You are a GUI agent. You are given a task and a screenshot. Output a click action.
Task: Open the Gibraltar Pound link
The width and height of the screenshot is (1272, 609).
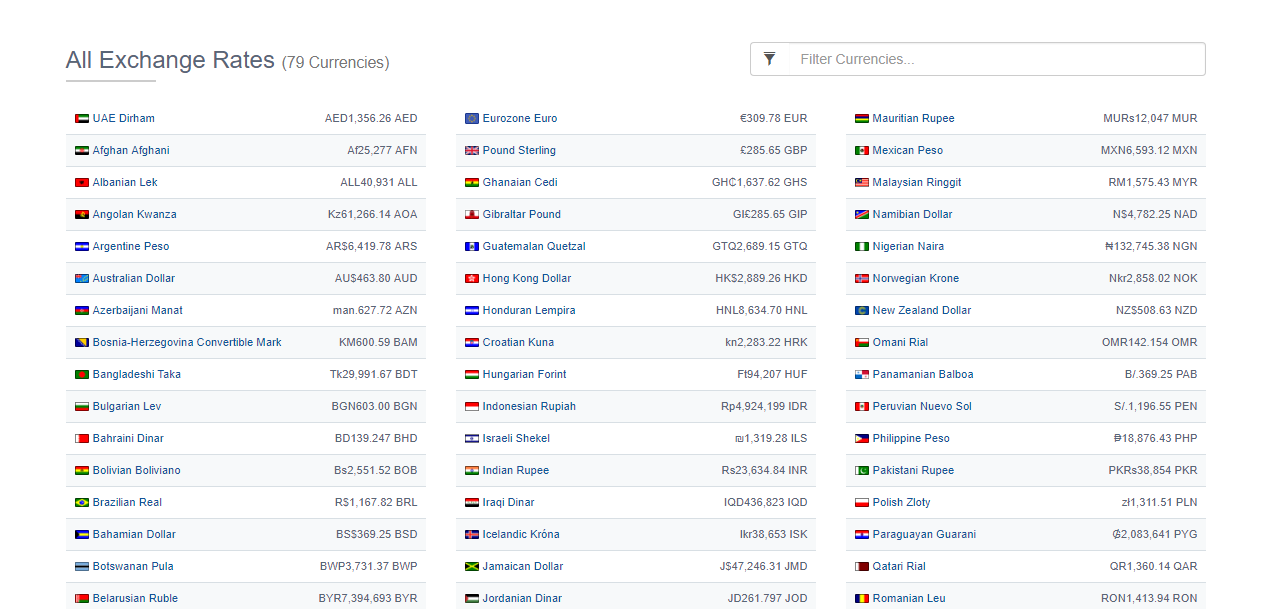pyautogui.click(x=522, y=214)
